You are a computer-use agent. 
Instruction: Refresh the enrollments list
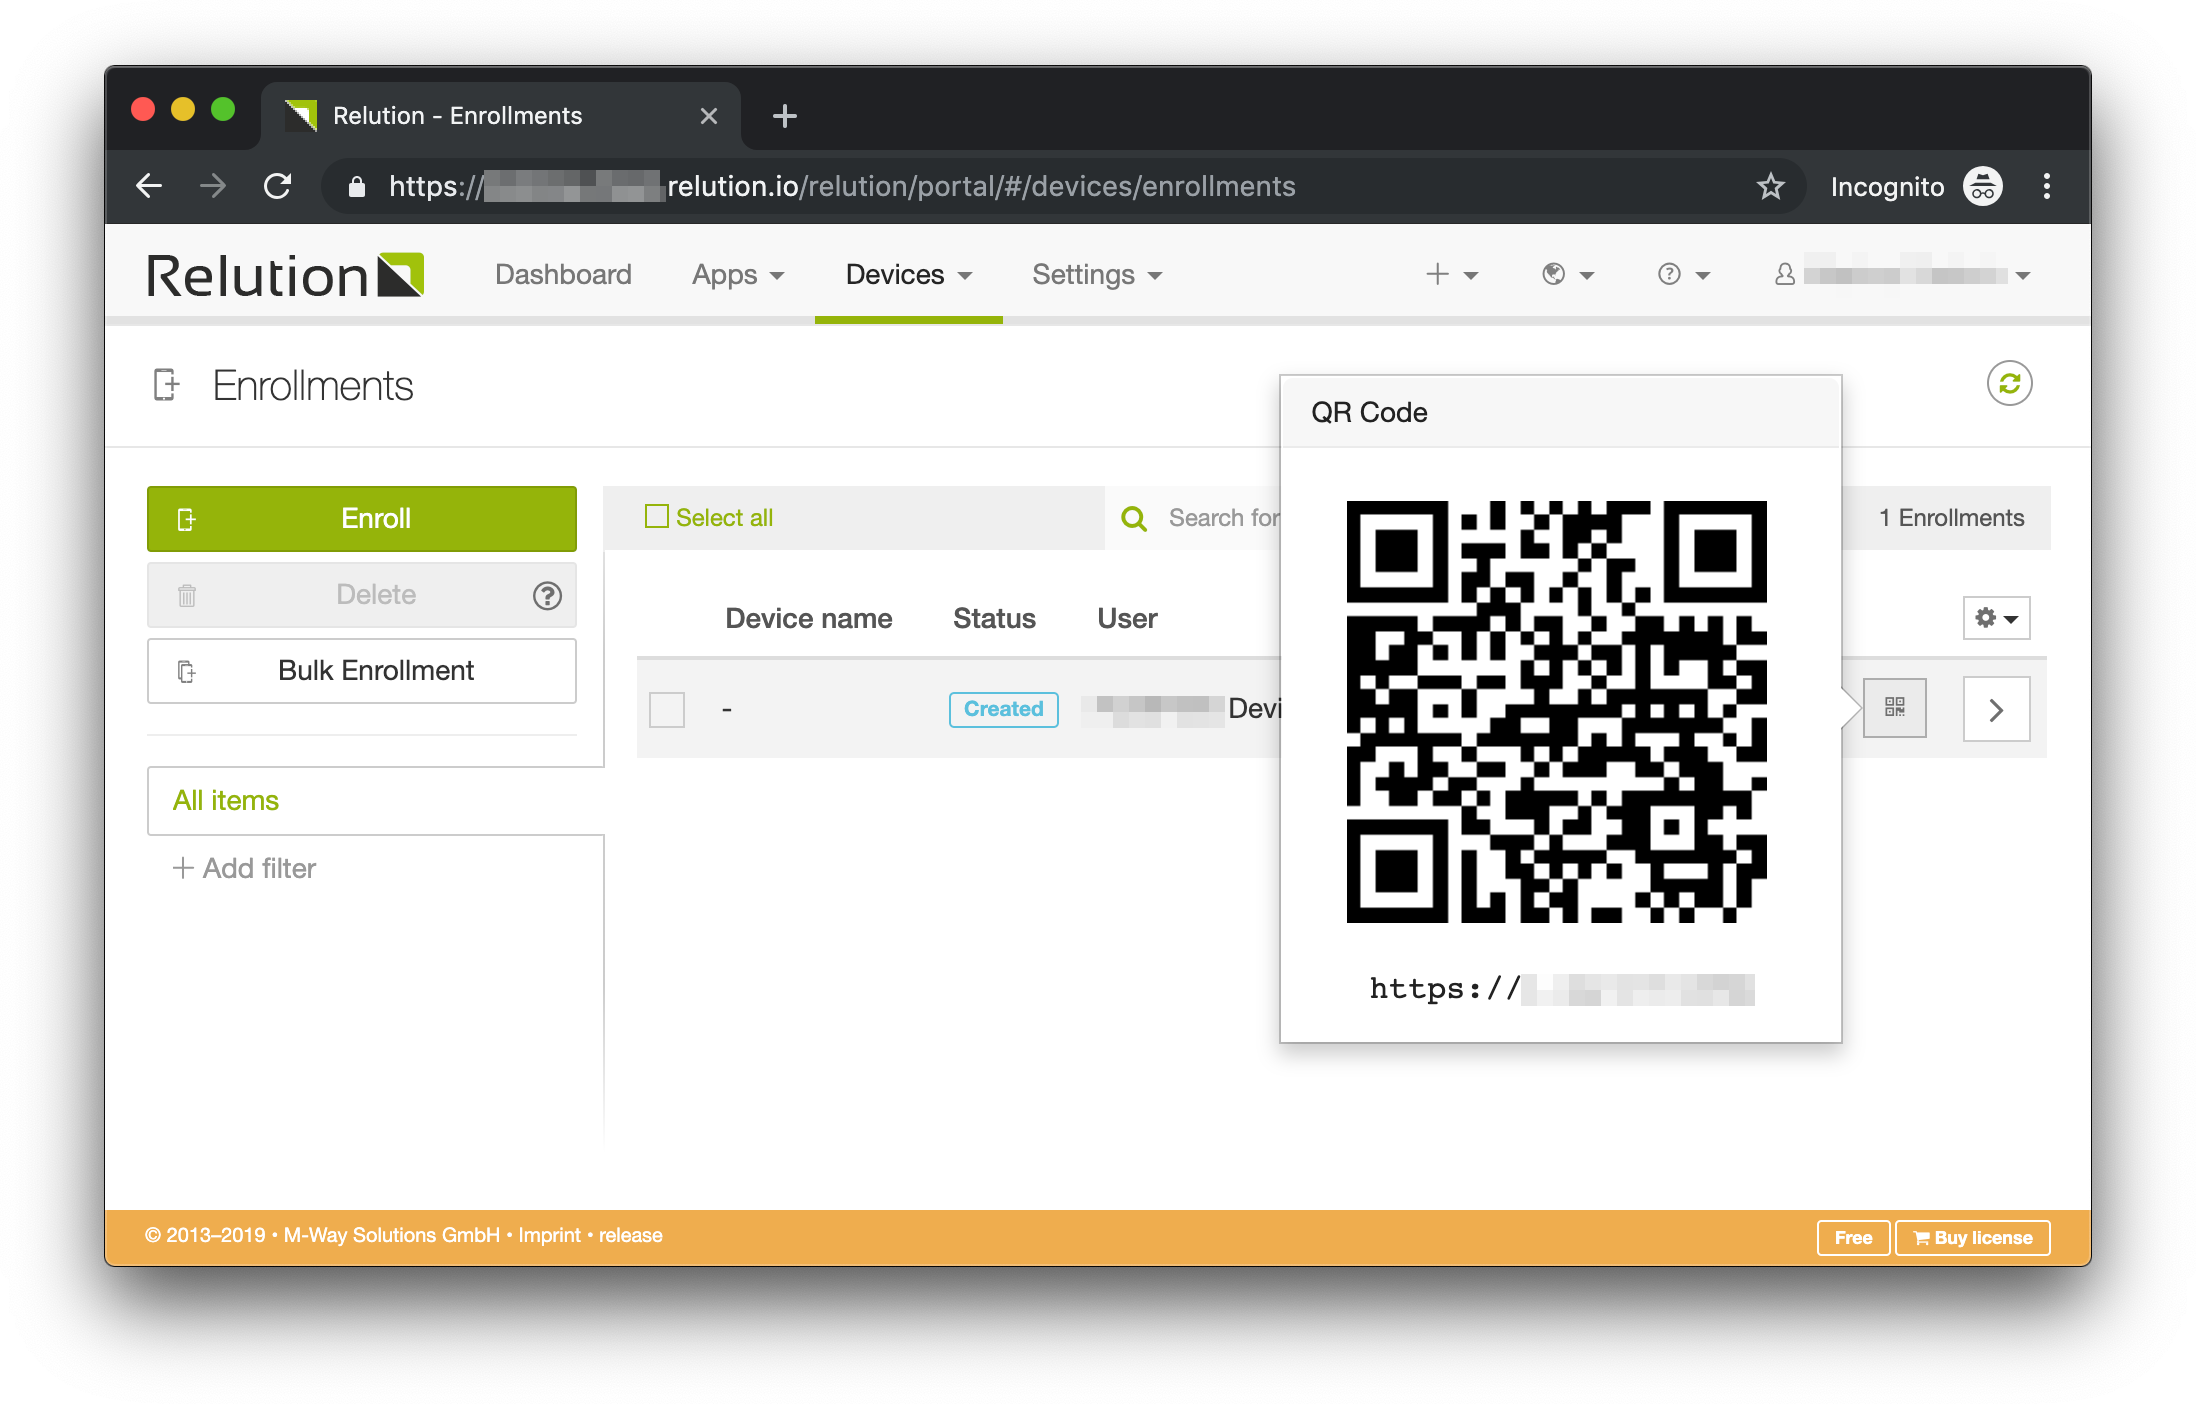[x=2009, y=383]
